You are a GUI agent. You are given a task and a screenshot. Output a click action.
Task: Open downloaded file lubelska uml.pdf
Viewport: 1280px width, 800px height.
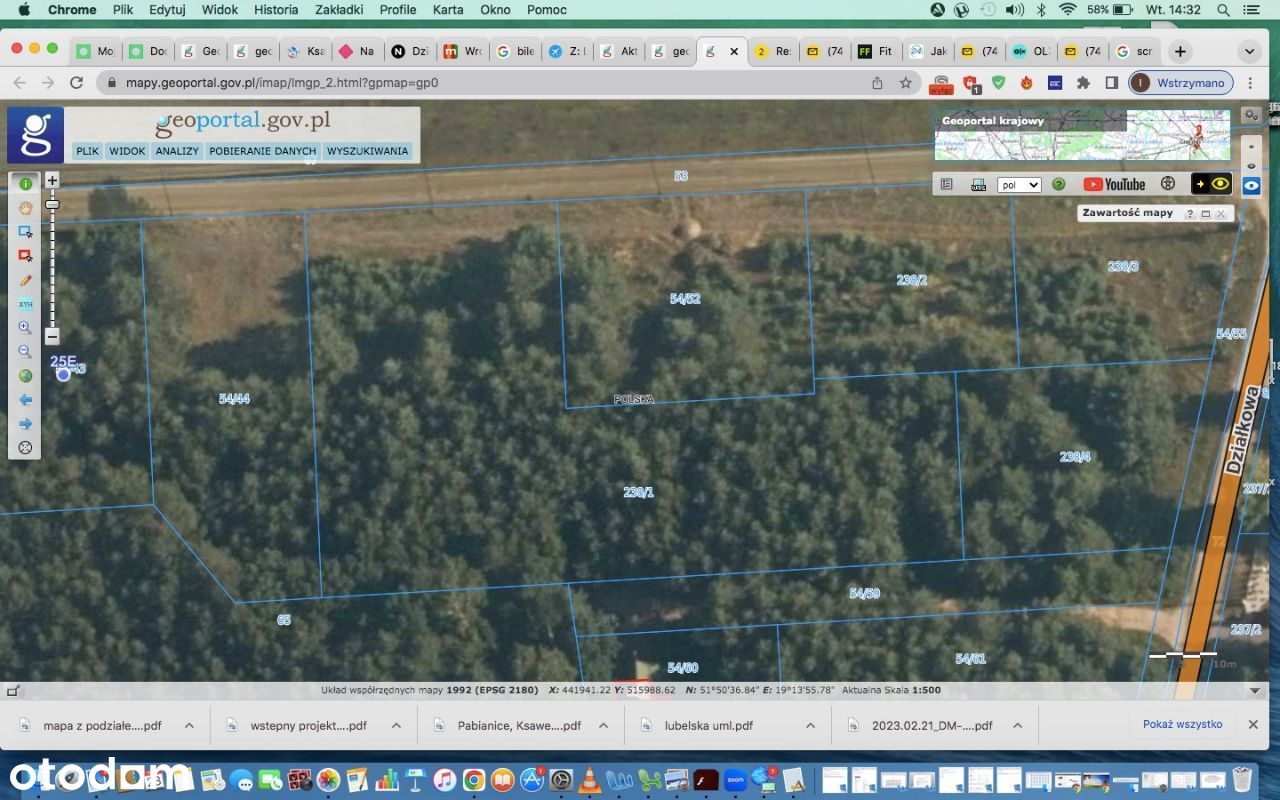pos(709,726)
